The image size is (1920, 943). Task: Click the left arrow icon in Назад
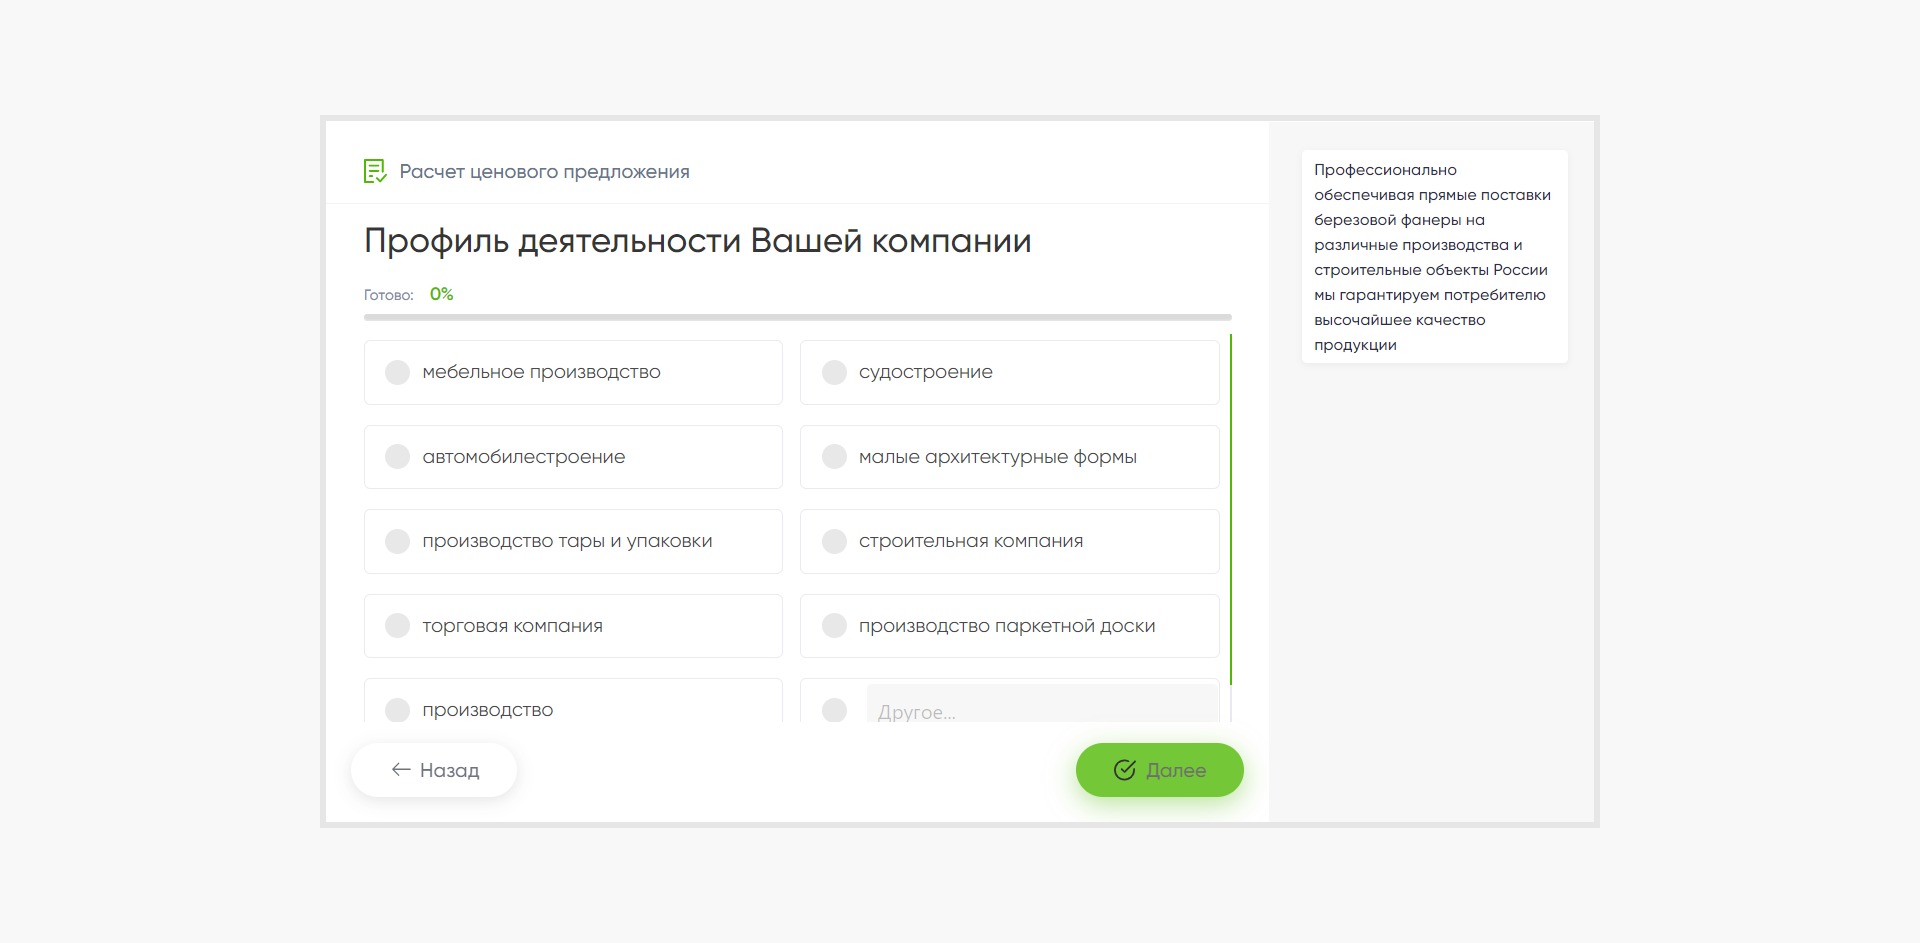click(401, 769)
